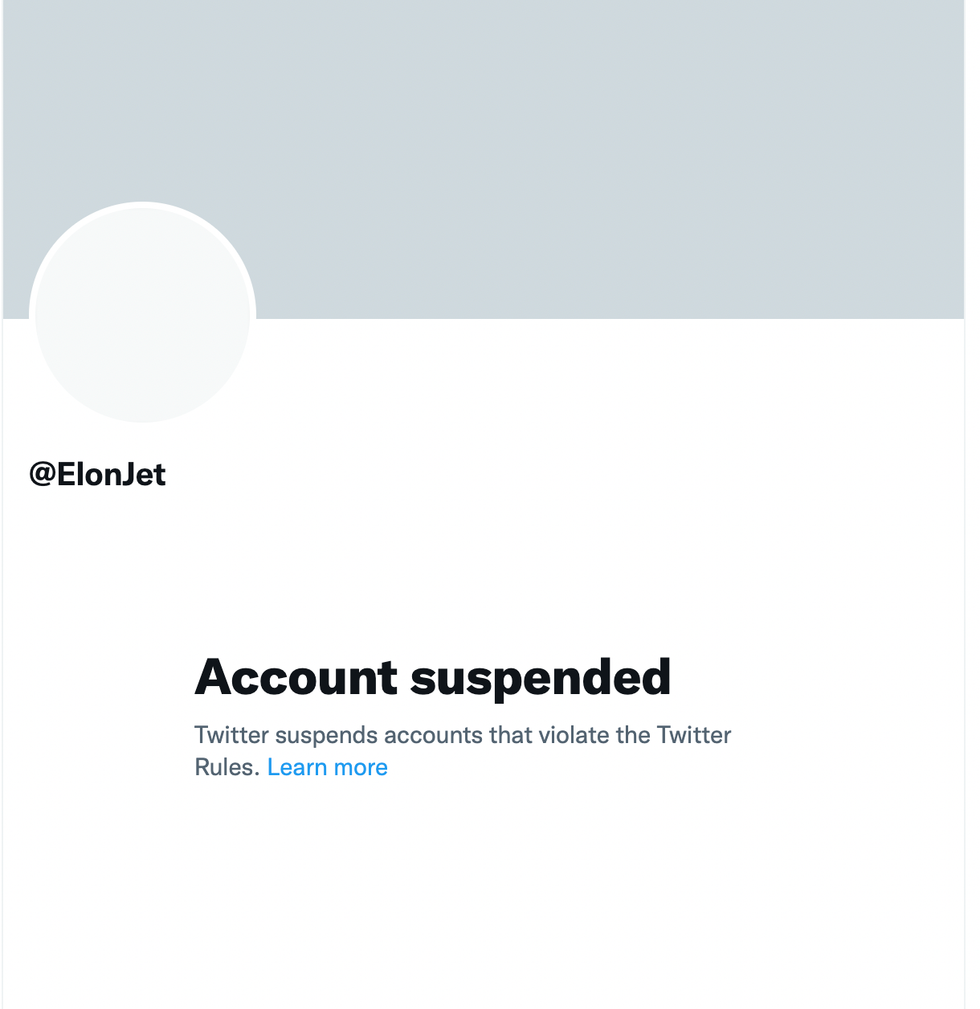Click the blank circular profile avatar

pos(142,315)
